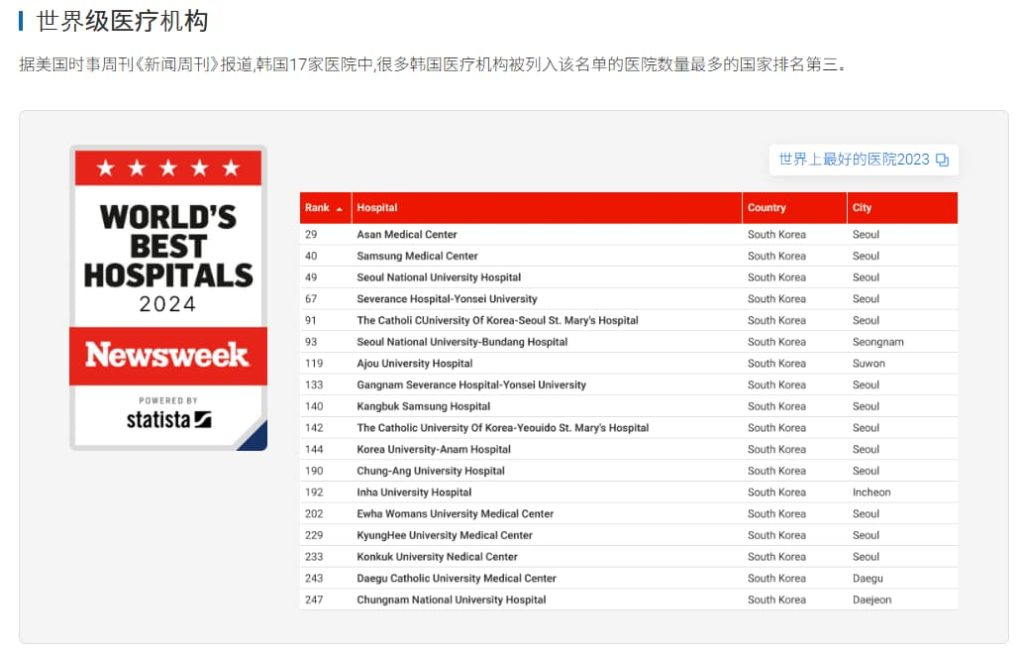The width and height of the screenshot is (1024, 654).
Task: Click the Country column header
Action: pyautogui.click(x=766, y=208)
